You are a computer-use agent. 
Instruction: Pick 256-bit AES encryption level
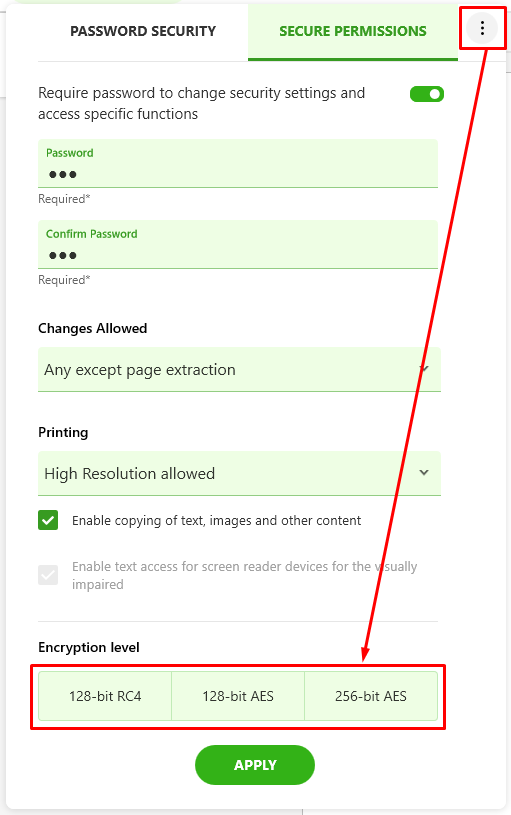(x=371, y=696)
